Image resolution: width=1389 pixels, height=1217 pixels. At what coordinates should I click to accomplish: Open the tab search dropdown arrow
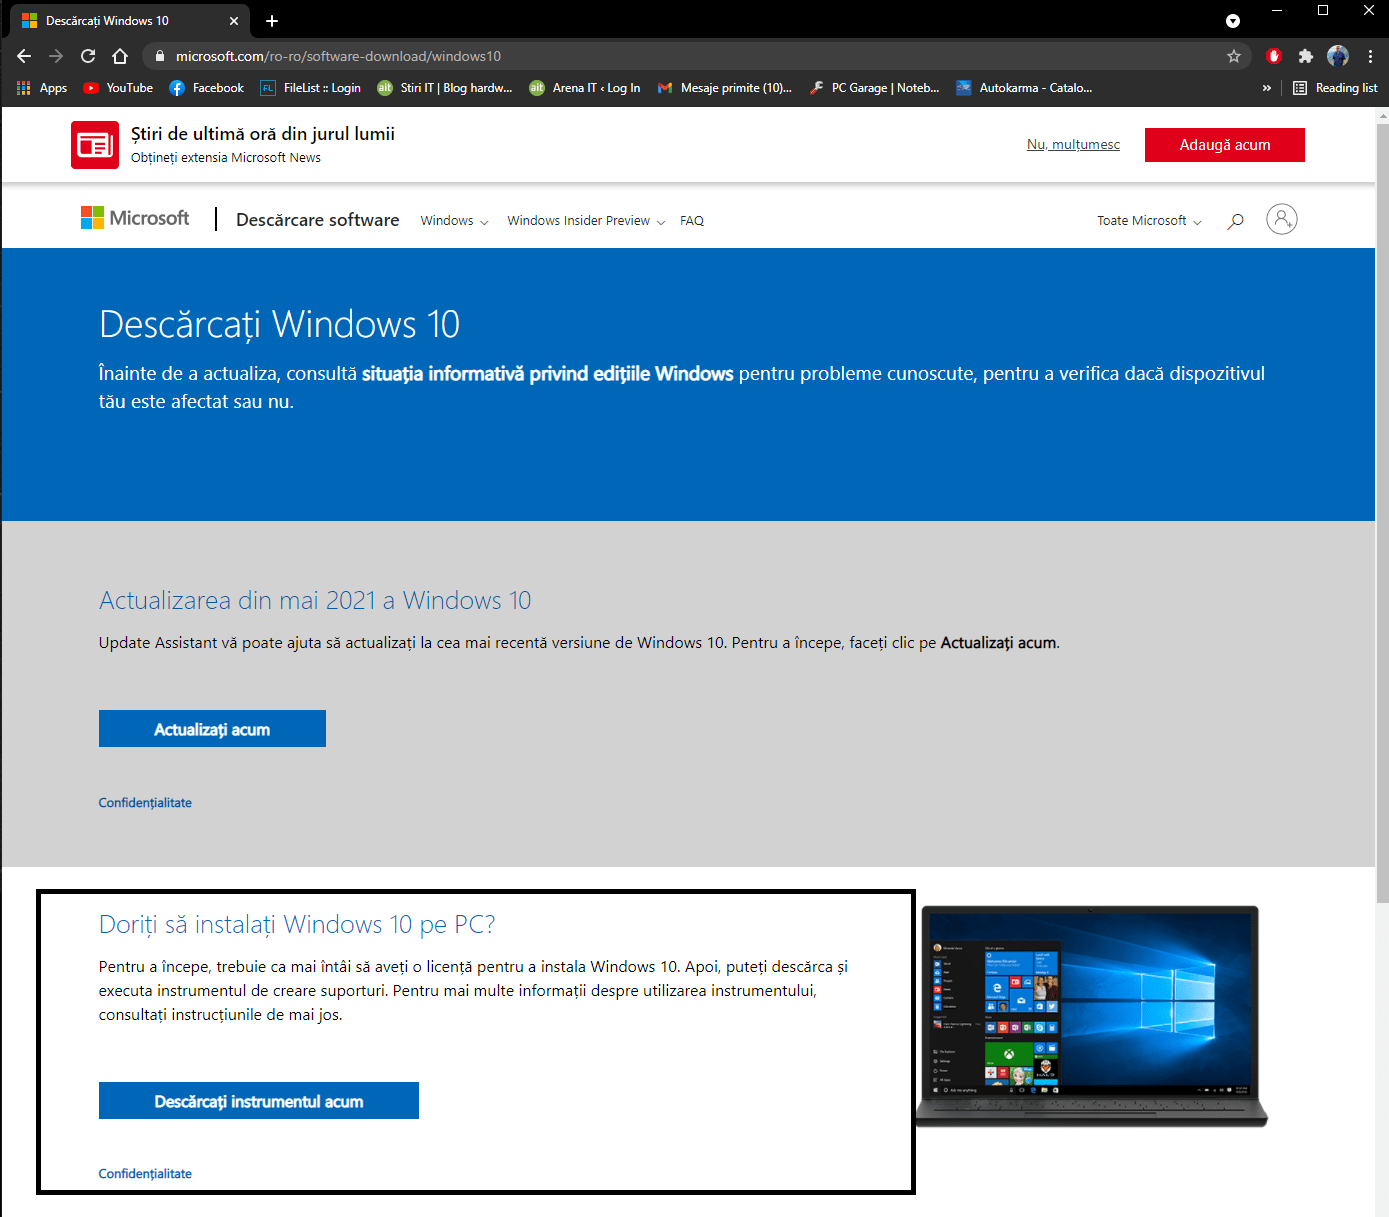[1233, 21]
